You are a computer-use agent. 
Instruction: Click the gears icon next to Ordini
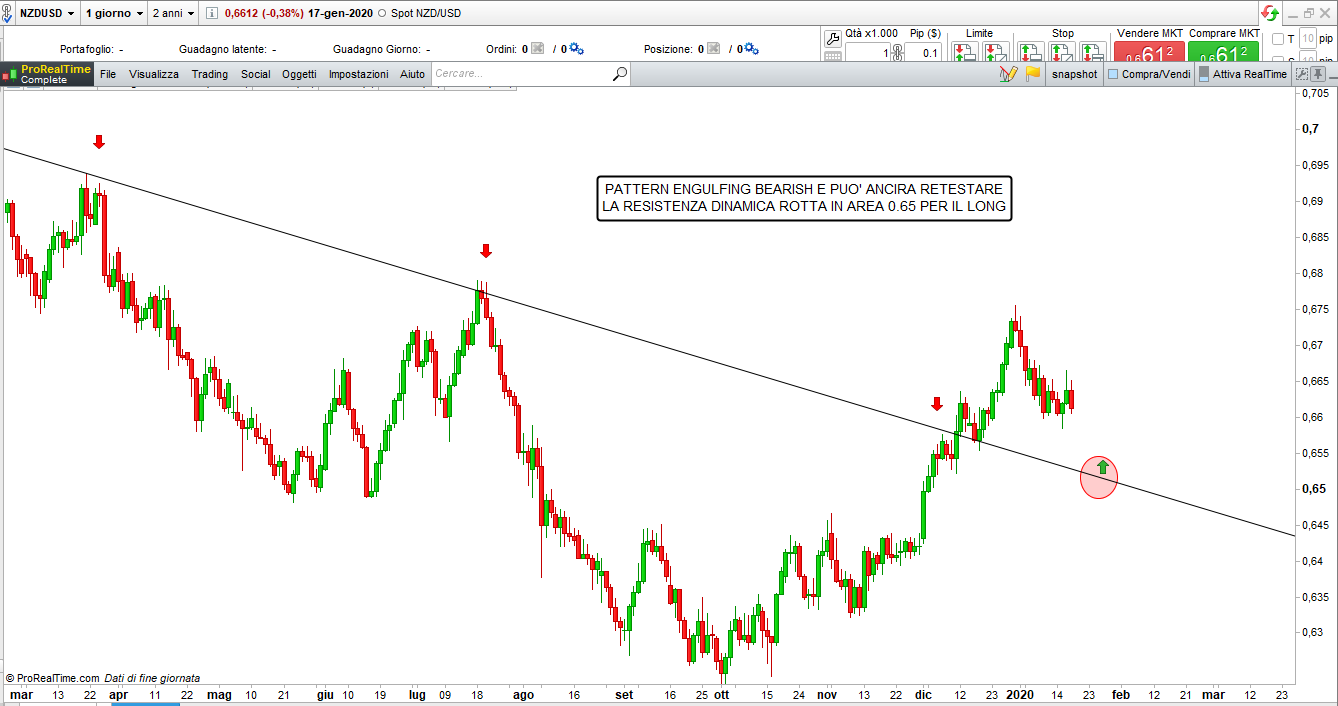[x=576, y=49]
